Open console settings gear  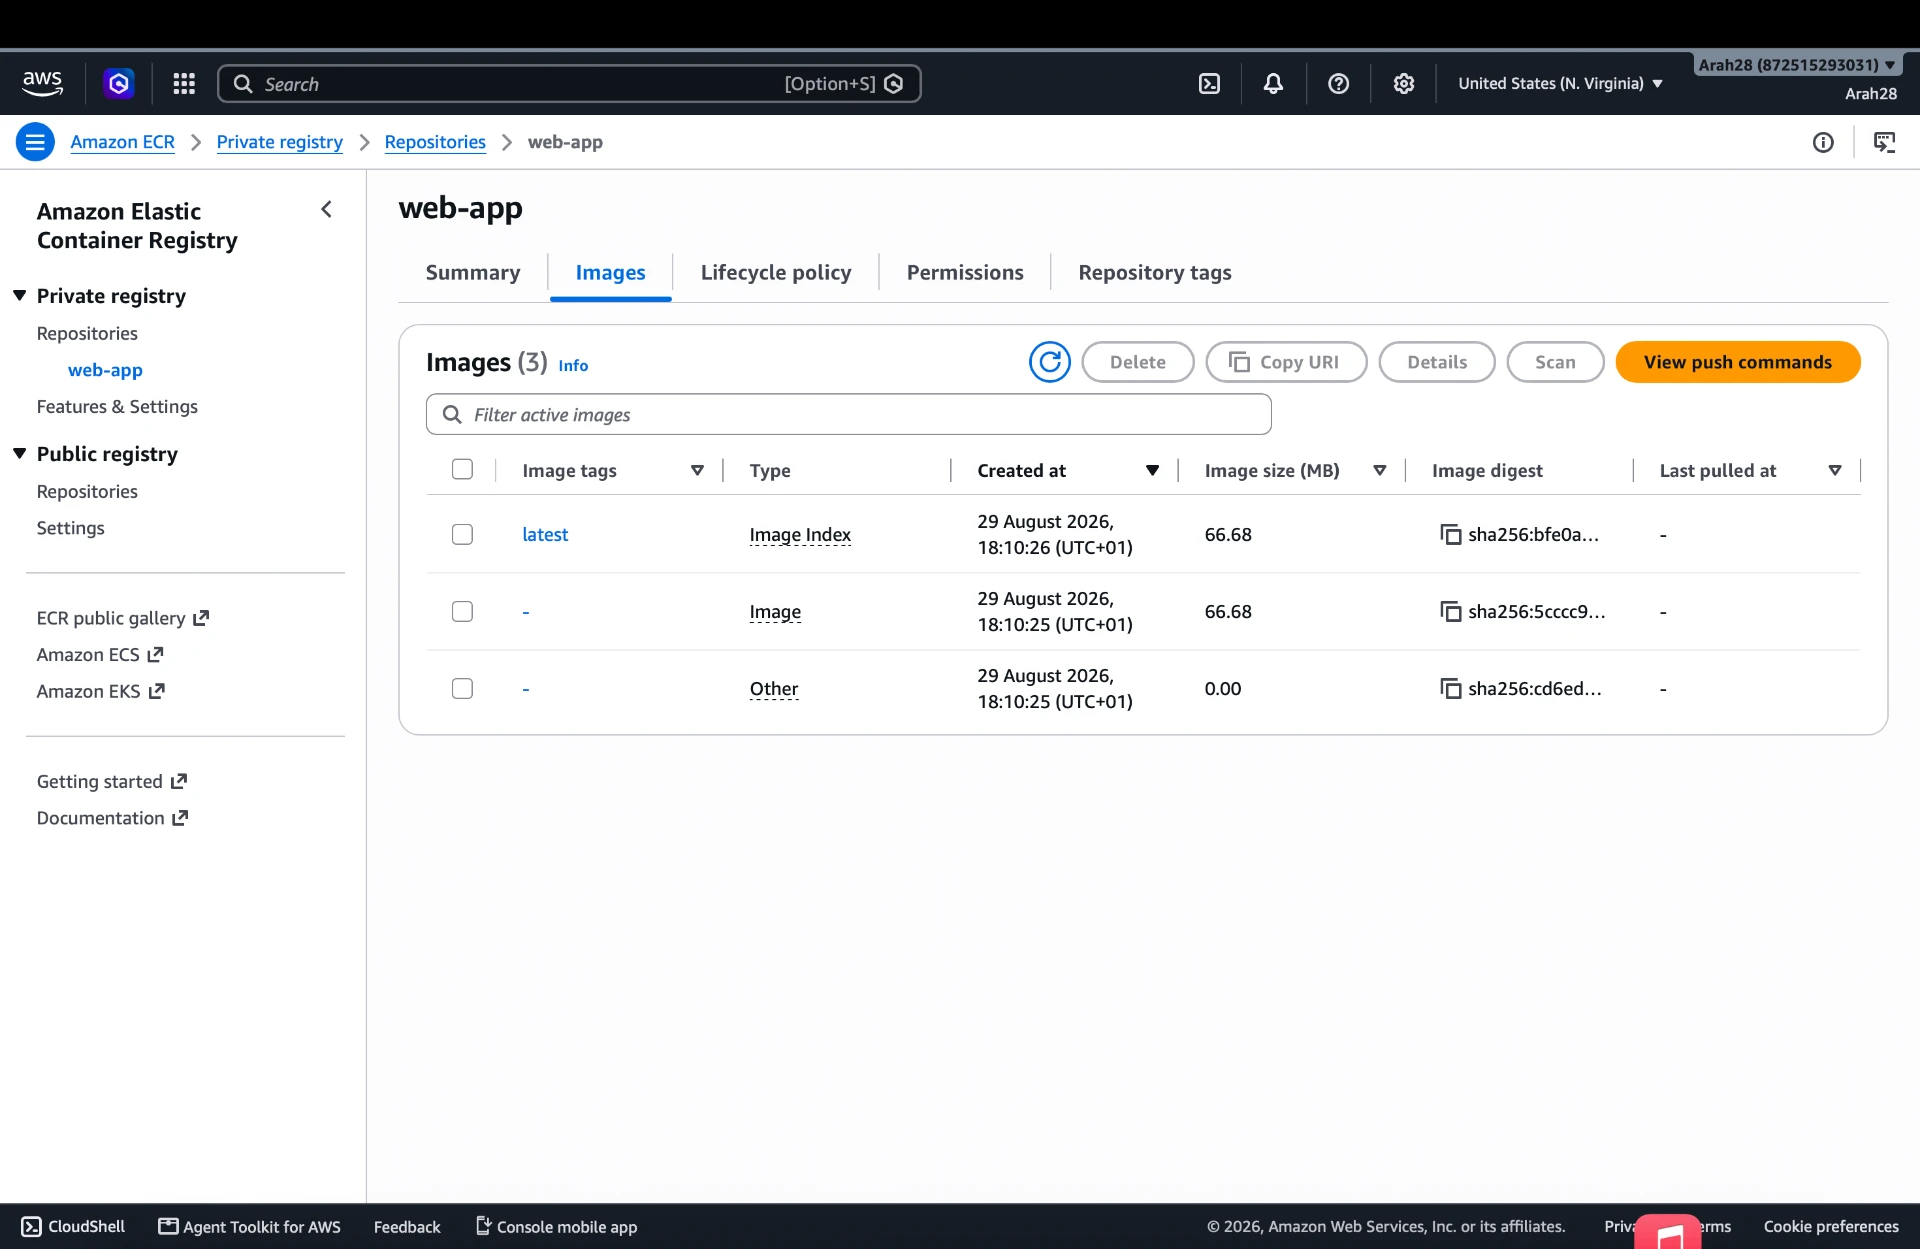pos(1404,84)
